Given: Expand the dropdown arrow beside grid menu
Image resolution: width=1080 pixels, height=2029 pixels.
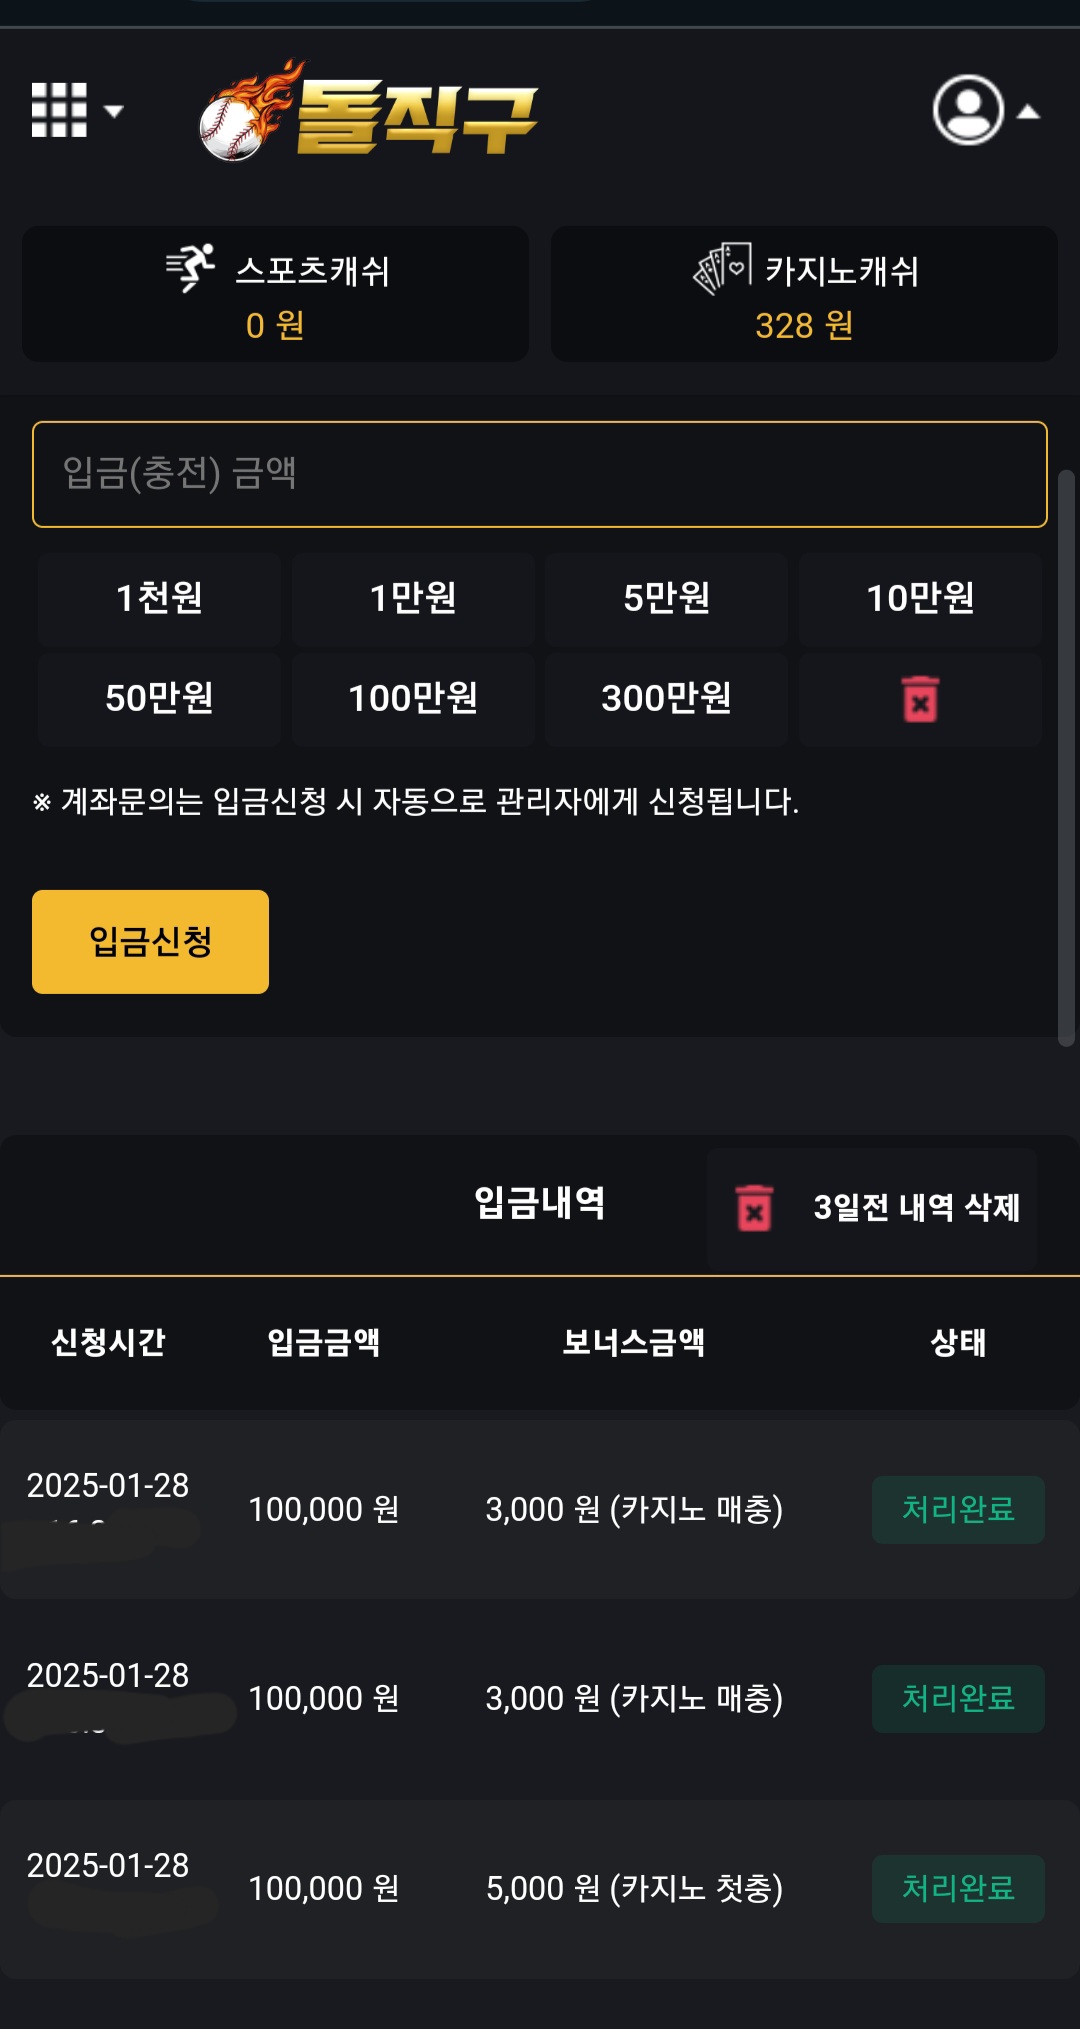Looking at the screenshot, I should pyautogui.click(x=114, y=111).
